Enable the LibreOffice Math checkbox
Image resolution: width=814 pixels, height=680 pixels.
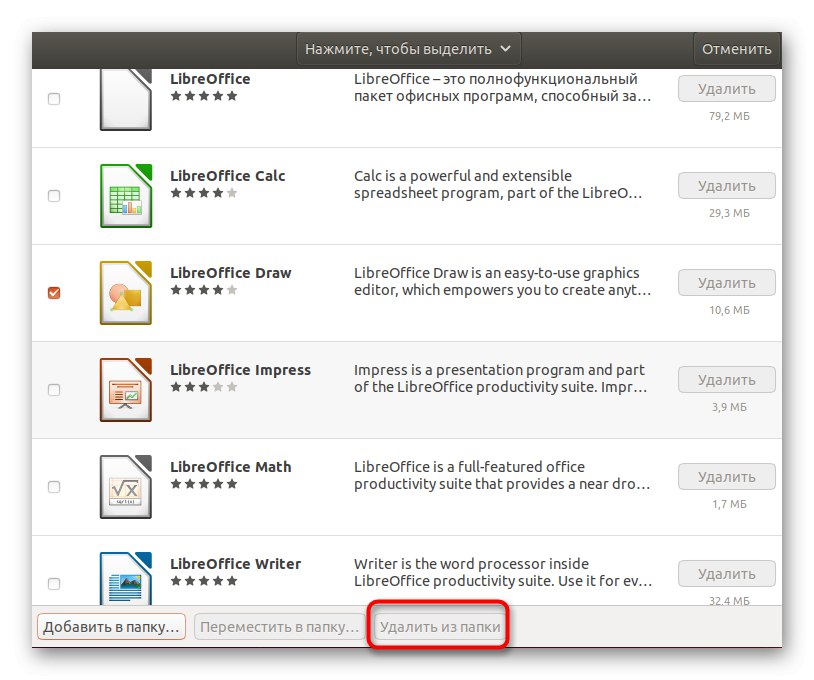54,487
